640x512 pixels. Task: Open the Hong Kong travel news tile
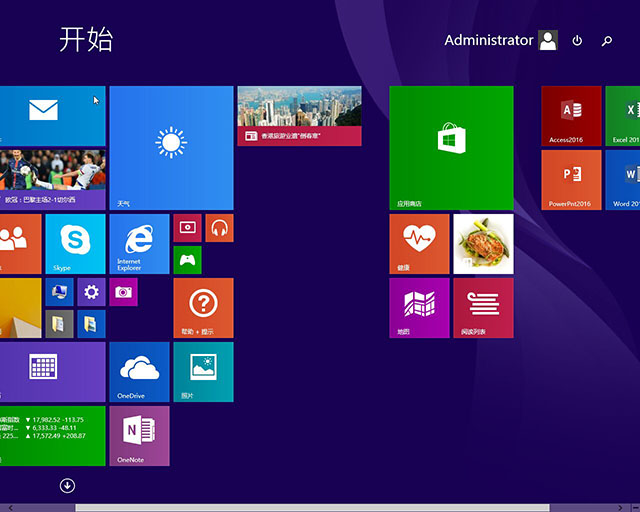tap(299, 116)
